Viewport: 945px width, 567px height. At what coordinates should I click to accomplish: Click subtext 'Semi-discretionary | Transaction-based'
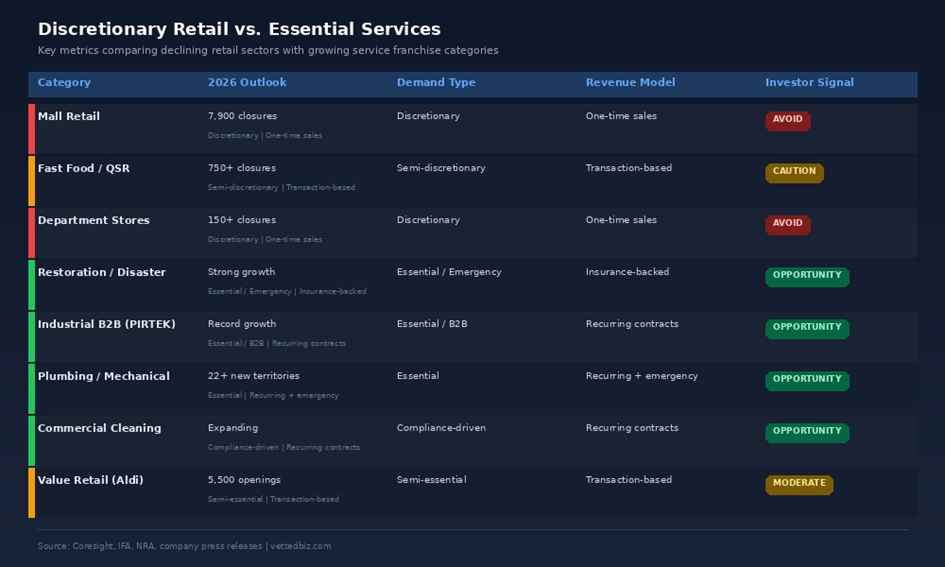click(281, 187)
